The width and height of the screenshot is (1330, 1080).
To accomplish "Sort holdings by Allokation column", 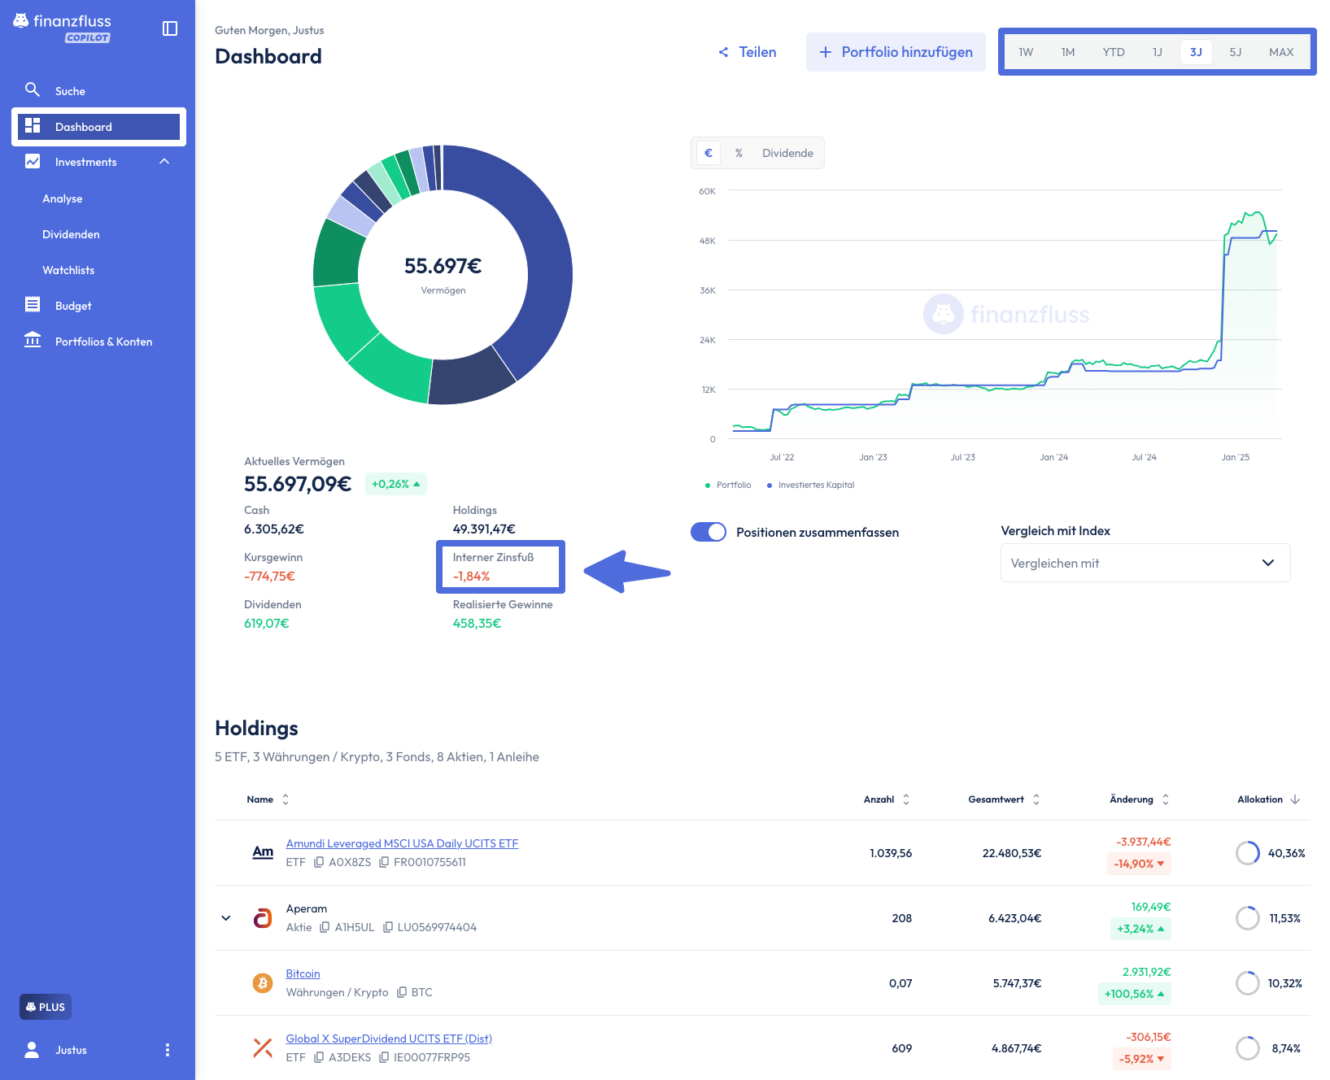I will (x=1269, y=800).
